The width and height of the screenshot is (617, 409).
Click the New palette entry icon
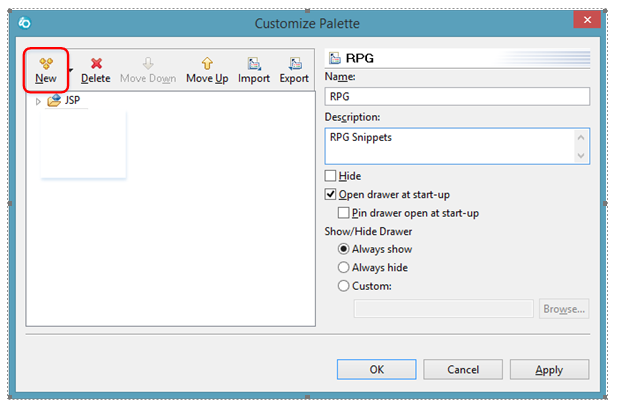point(45,62)
